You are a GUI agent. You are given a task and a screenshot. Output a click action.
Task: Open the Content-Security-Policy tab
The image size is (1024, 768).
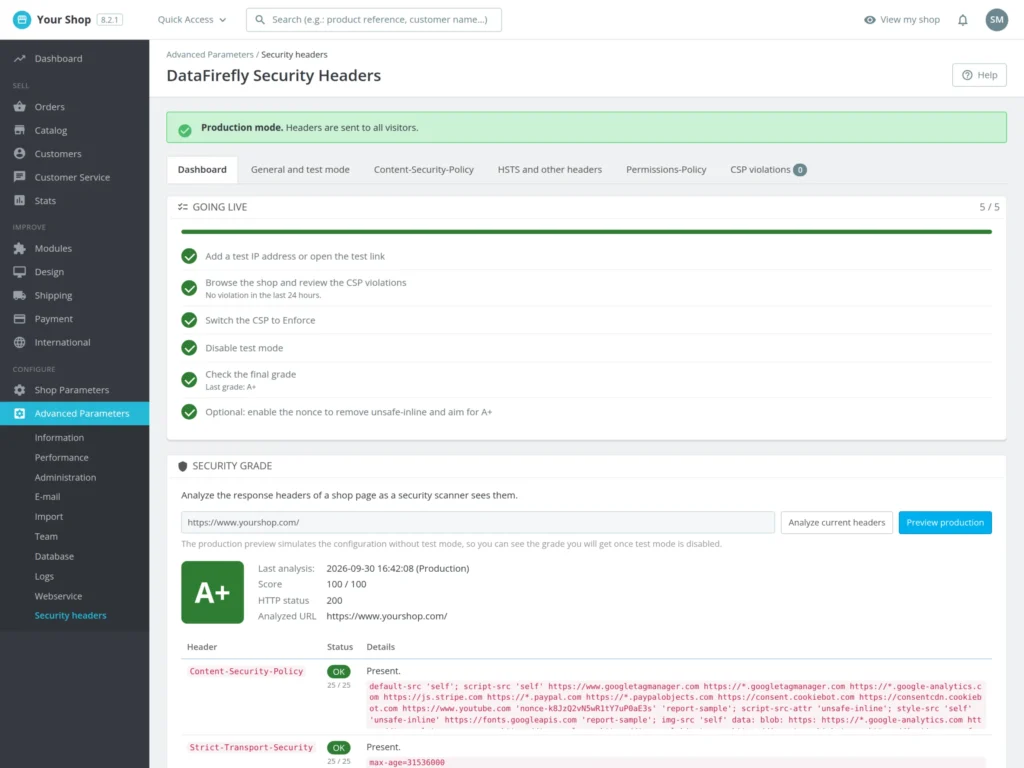[x=424, y=170]
